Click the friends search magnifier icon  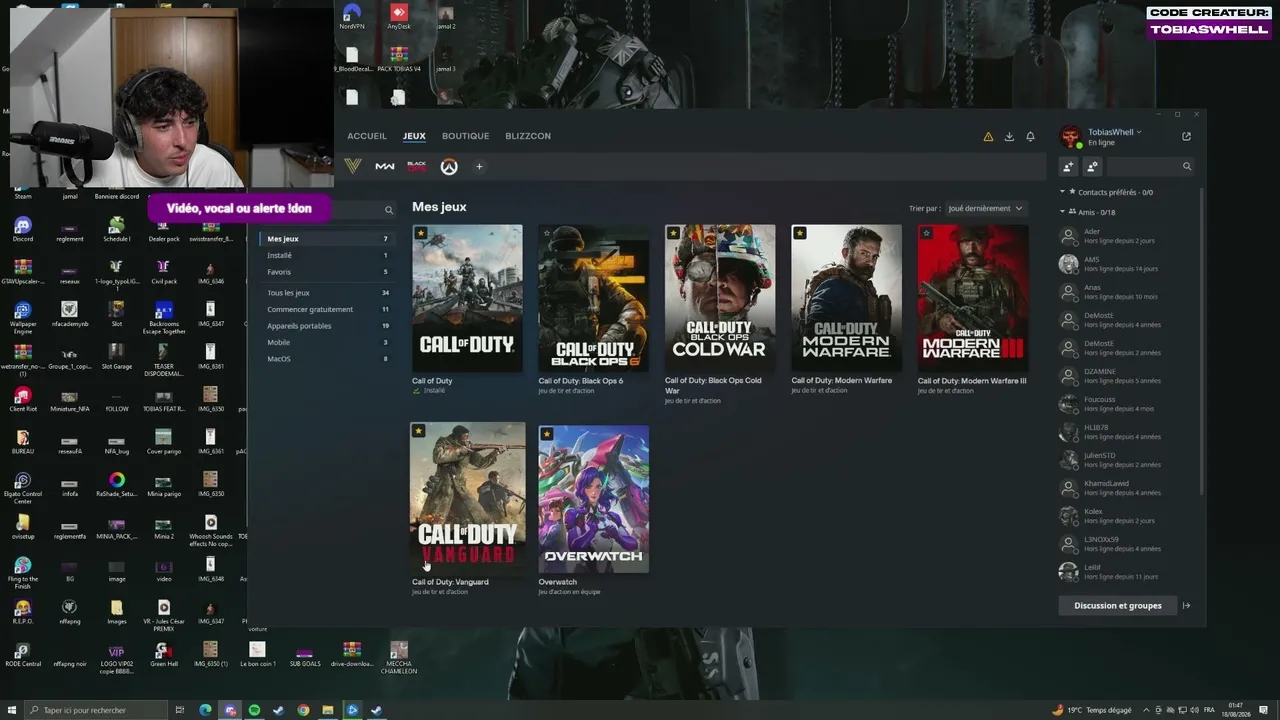tap(1187, 167)
